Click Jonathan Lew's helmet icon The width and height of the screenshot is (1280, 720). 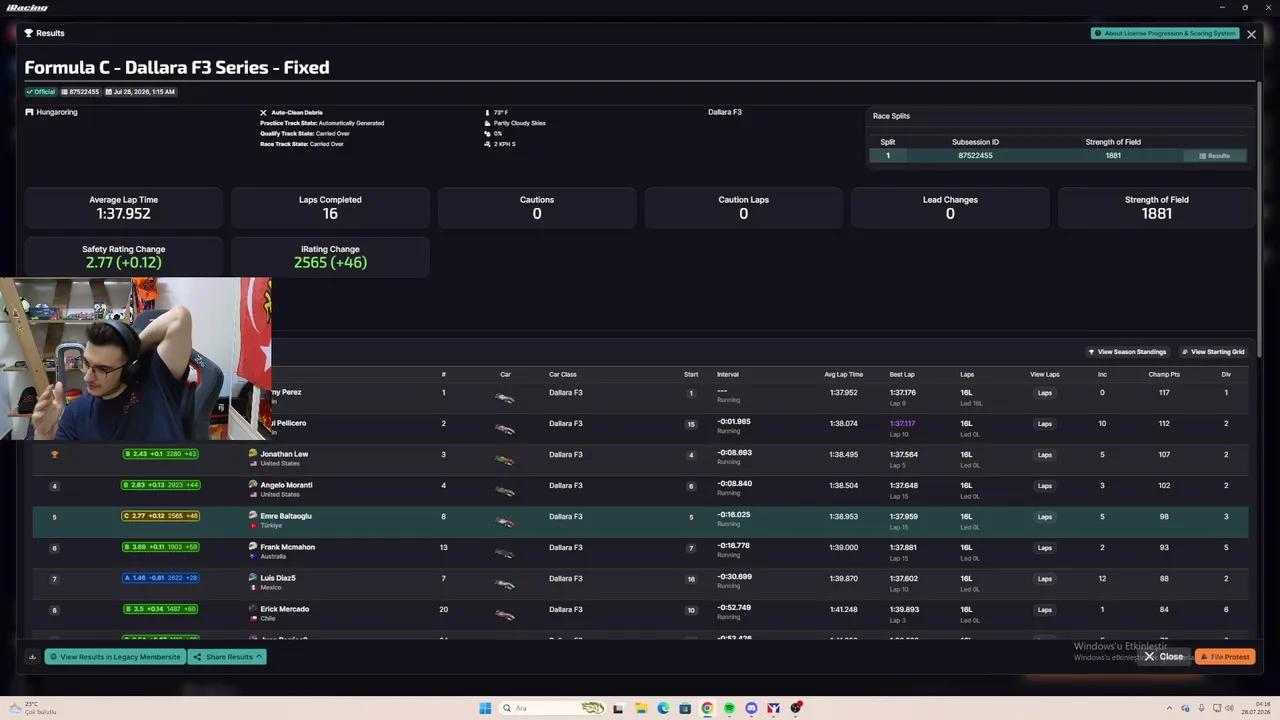click(x=253, y=454)
